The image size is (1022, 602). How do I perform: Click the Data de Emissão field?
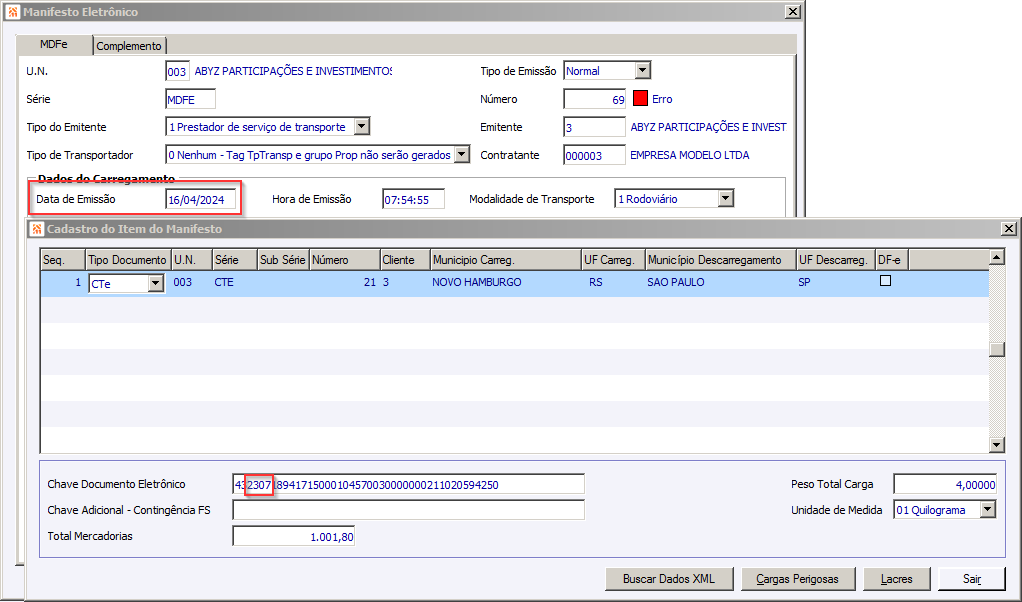[x=200, y=199]
